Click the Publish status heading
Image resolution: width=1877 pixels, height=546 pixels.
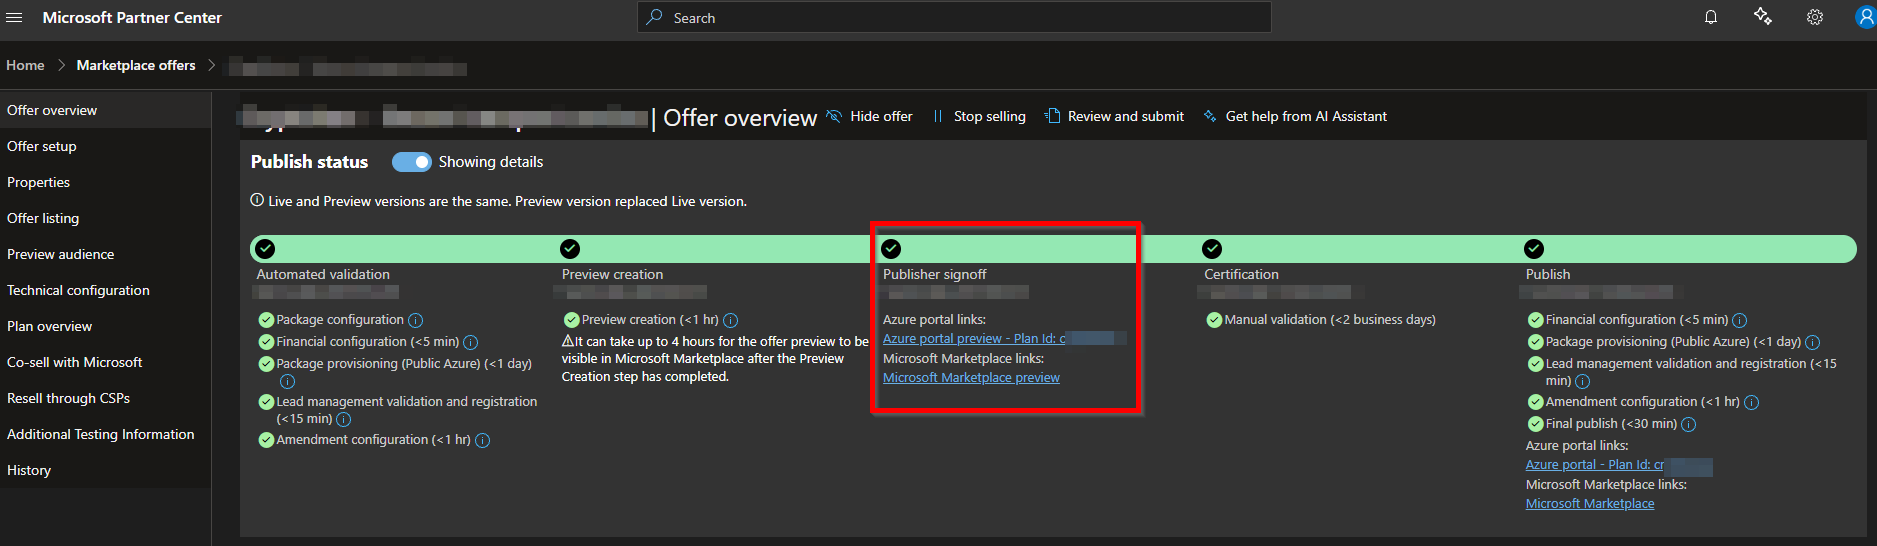[309, 162]
